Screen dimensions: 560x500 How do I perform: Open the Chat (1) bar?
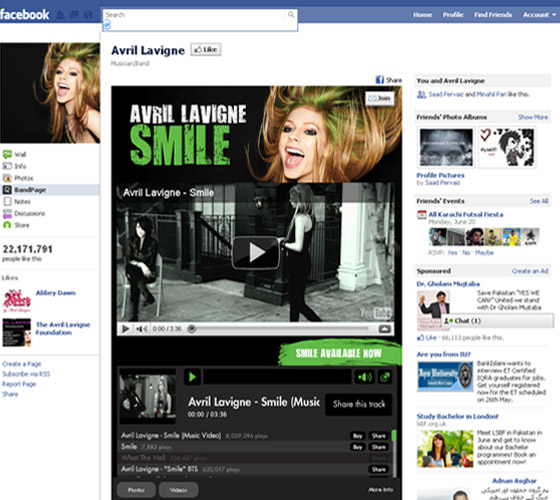[498, 321]
